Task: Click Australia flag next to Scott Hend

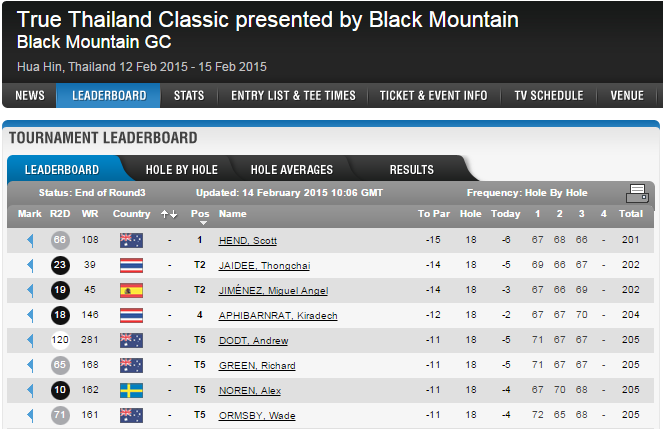Action: click(131, 240)
